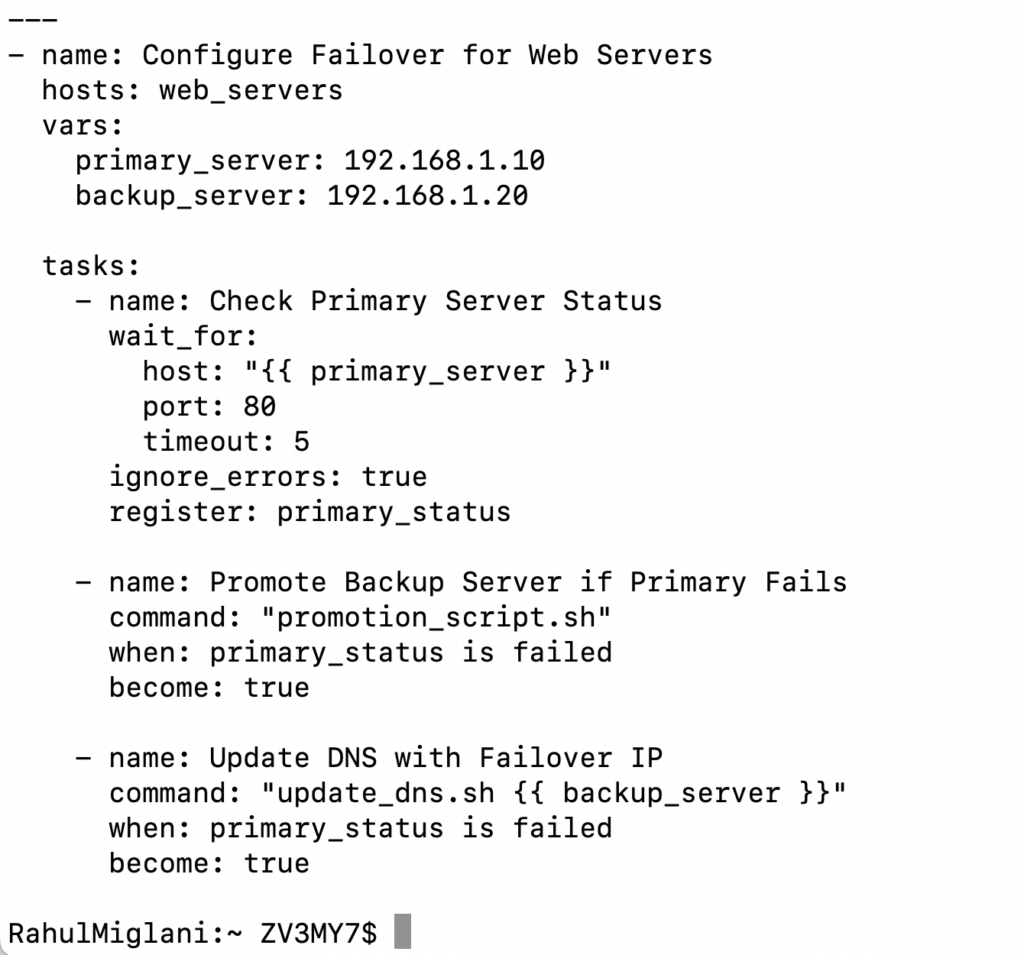Click the 'hosts: web_servers' line
The height and width of the screenshot is (955, 1024).
[x=192, y=90]
